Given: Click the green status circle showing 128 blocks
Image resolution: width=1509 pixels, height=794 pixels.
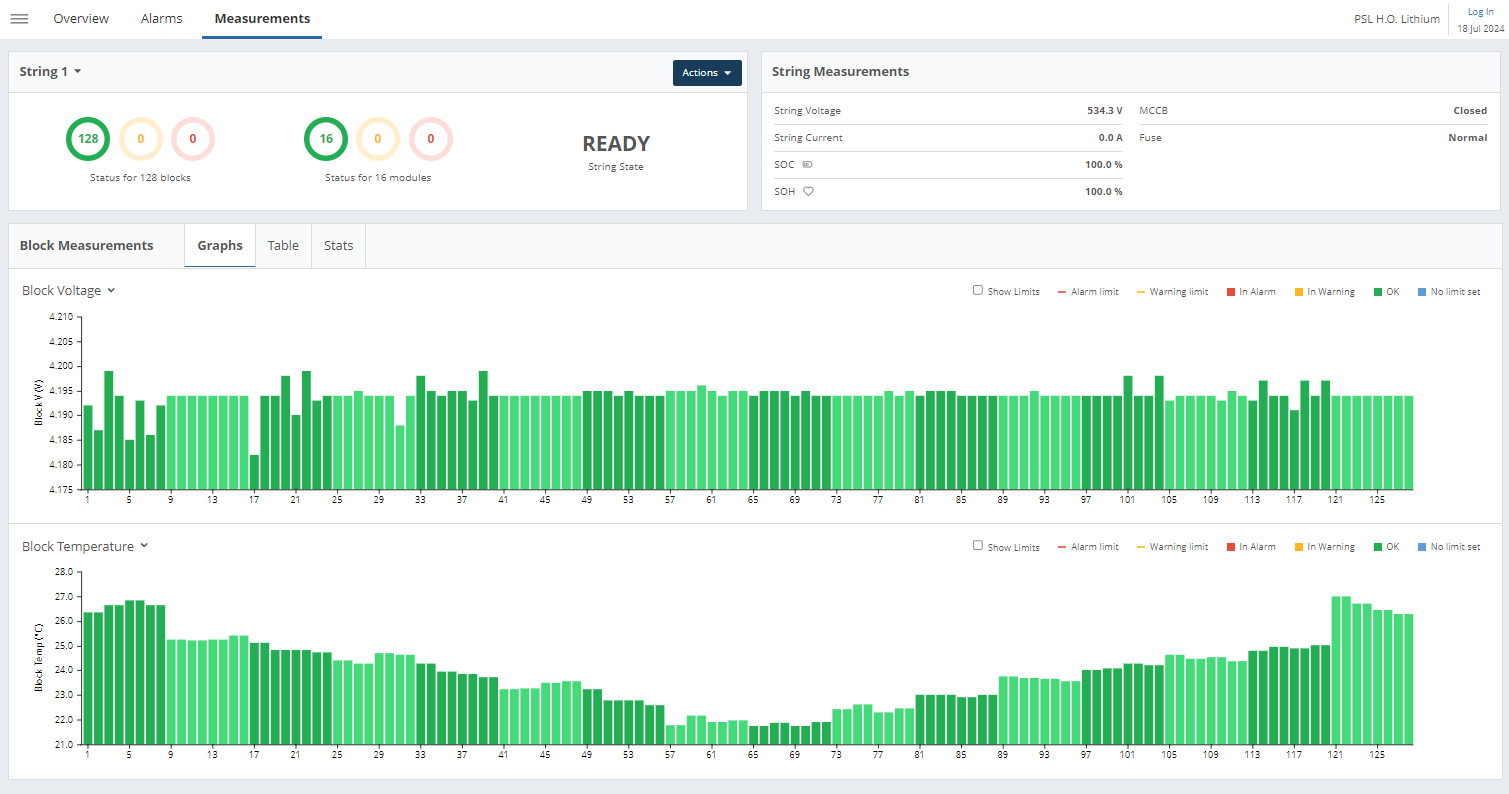Looking at the screenshot, I should [x=87, y=139].
